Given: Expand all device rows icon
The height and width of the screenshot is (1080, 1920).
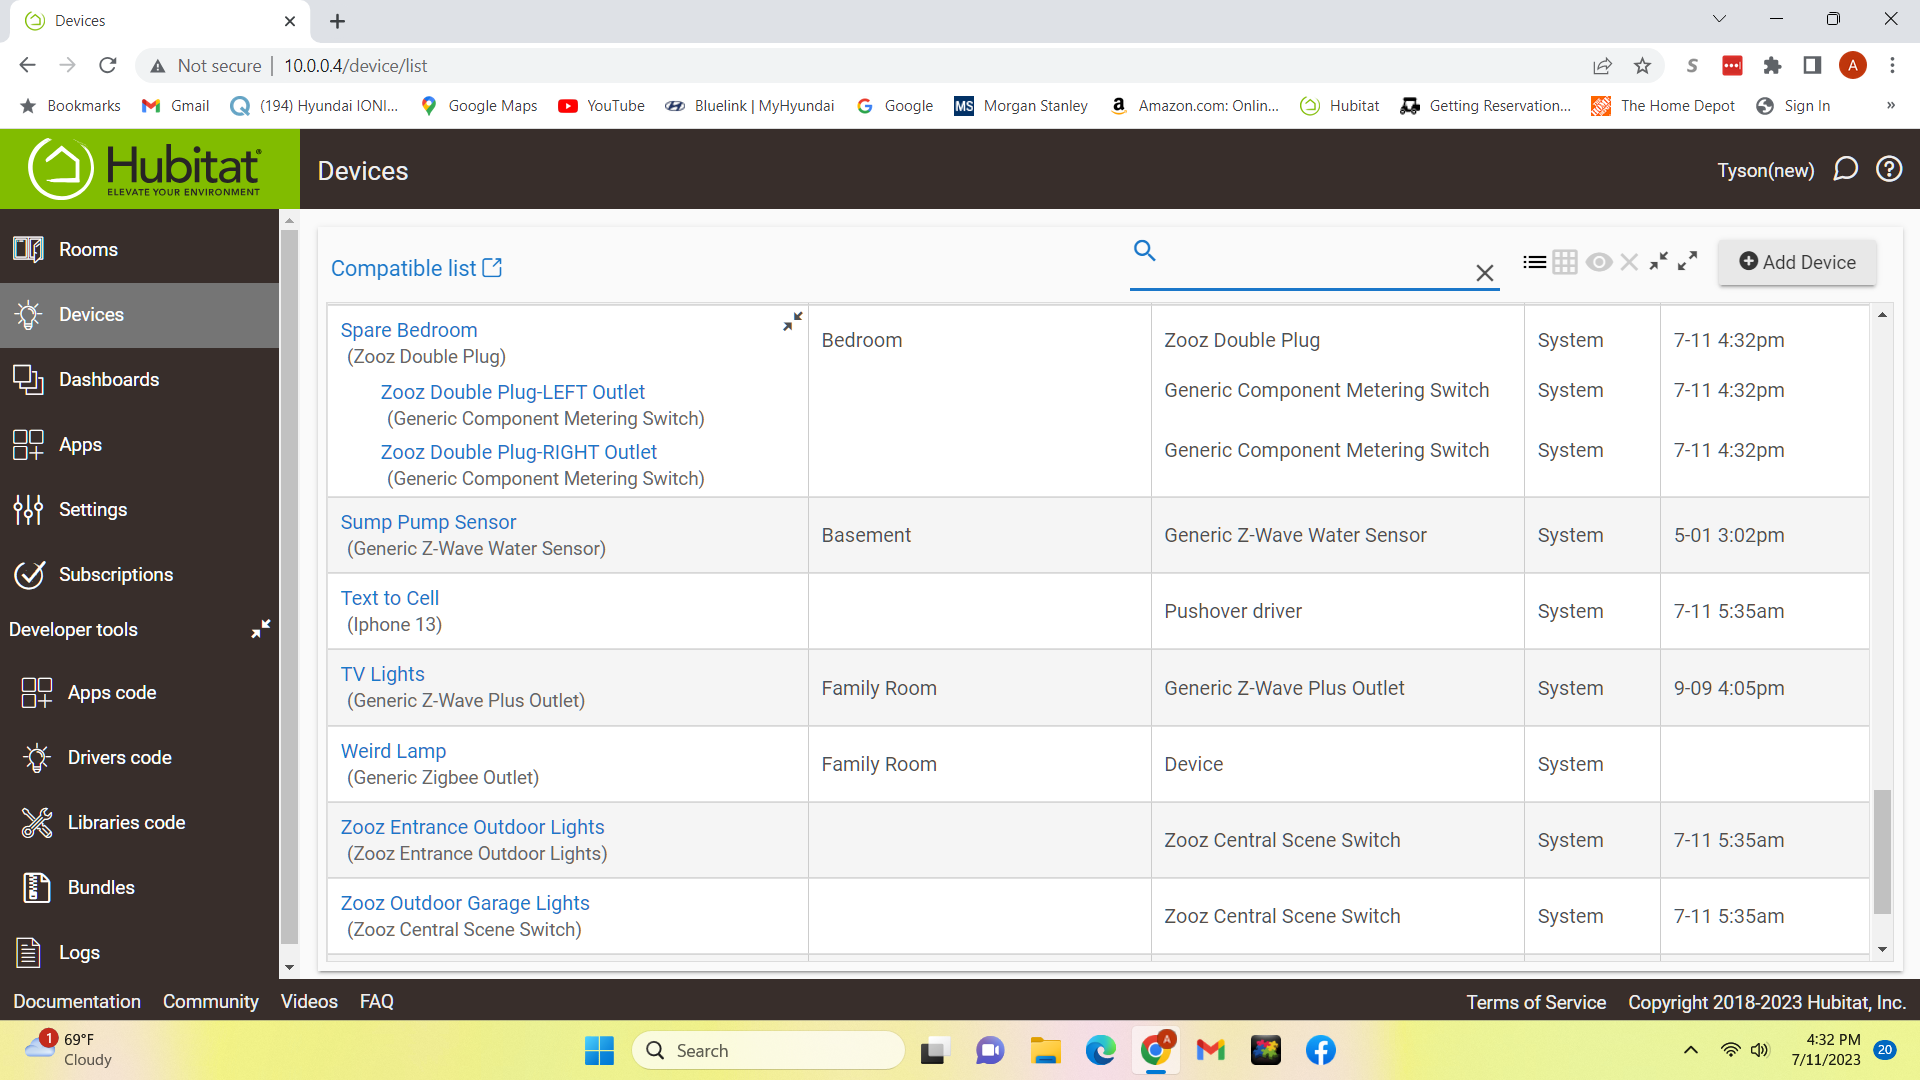Looking at the screenshot, I should point(1688,261).
